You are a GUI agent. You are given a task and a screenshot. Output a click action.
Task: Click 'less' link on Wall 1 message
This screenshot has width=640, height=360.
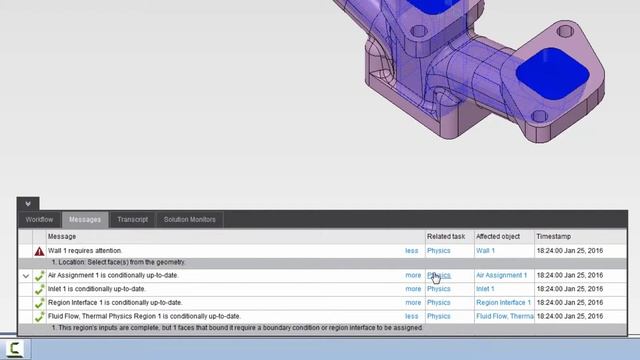(x=411, y=251)
